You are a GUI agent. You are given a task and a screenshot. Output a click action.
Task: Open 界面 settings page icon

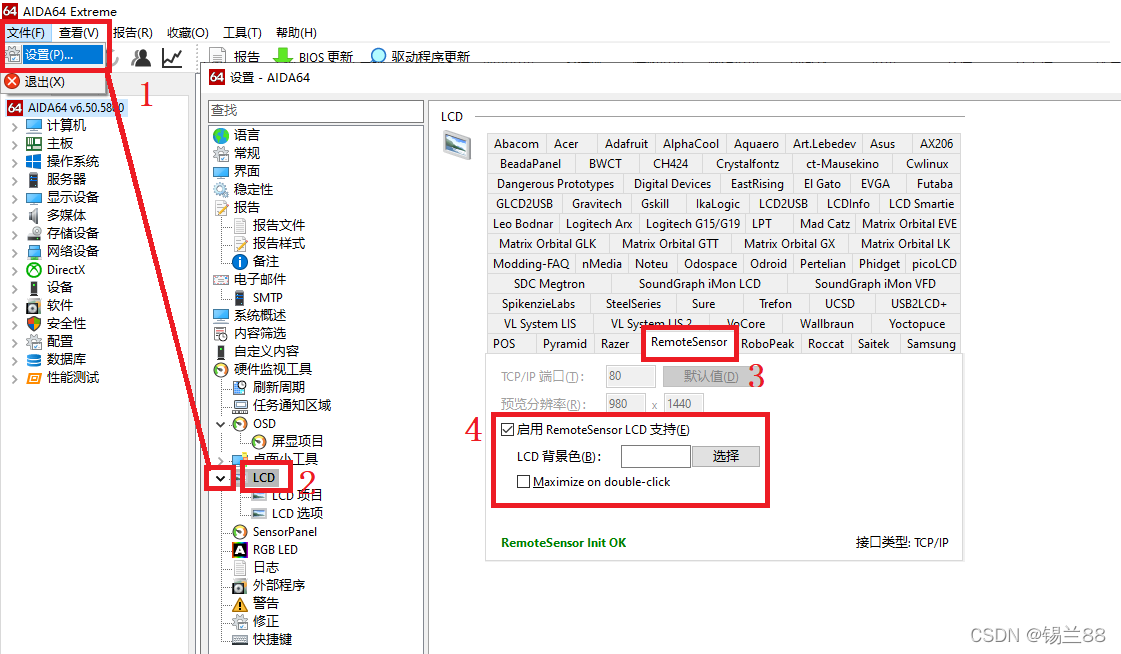coord(221,172)
